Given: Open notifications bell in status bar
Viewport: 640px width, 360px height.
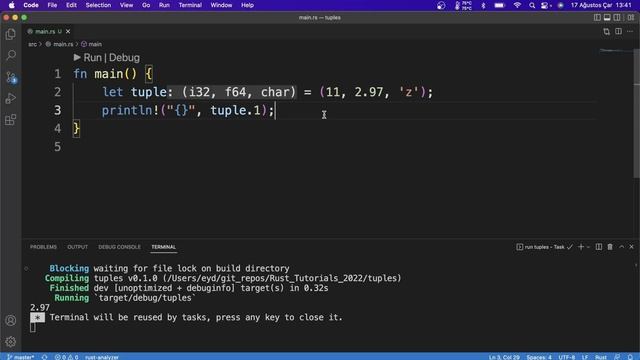Looking at the screenshot, I should (630, 357).
